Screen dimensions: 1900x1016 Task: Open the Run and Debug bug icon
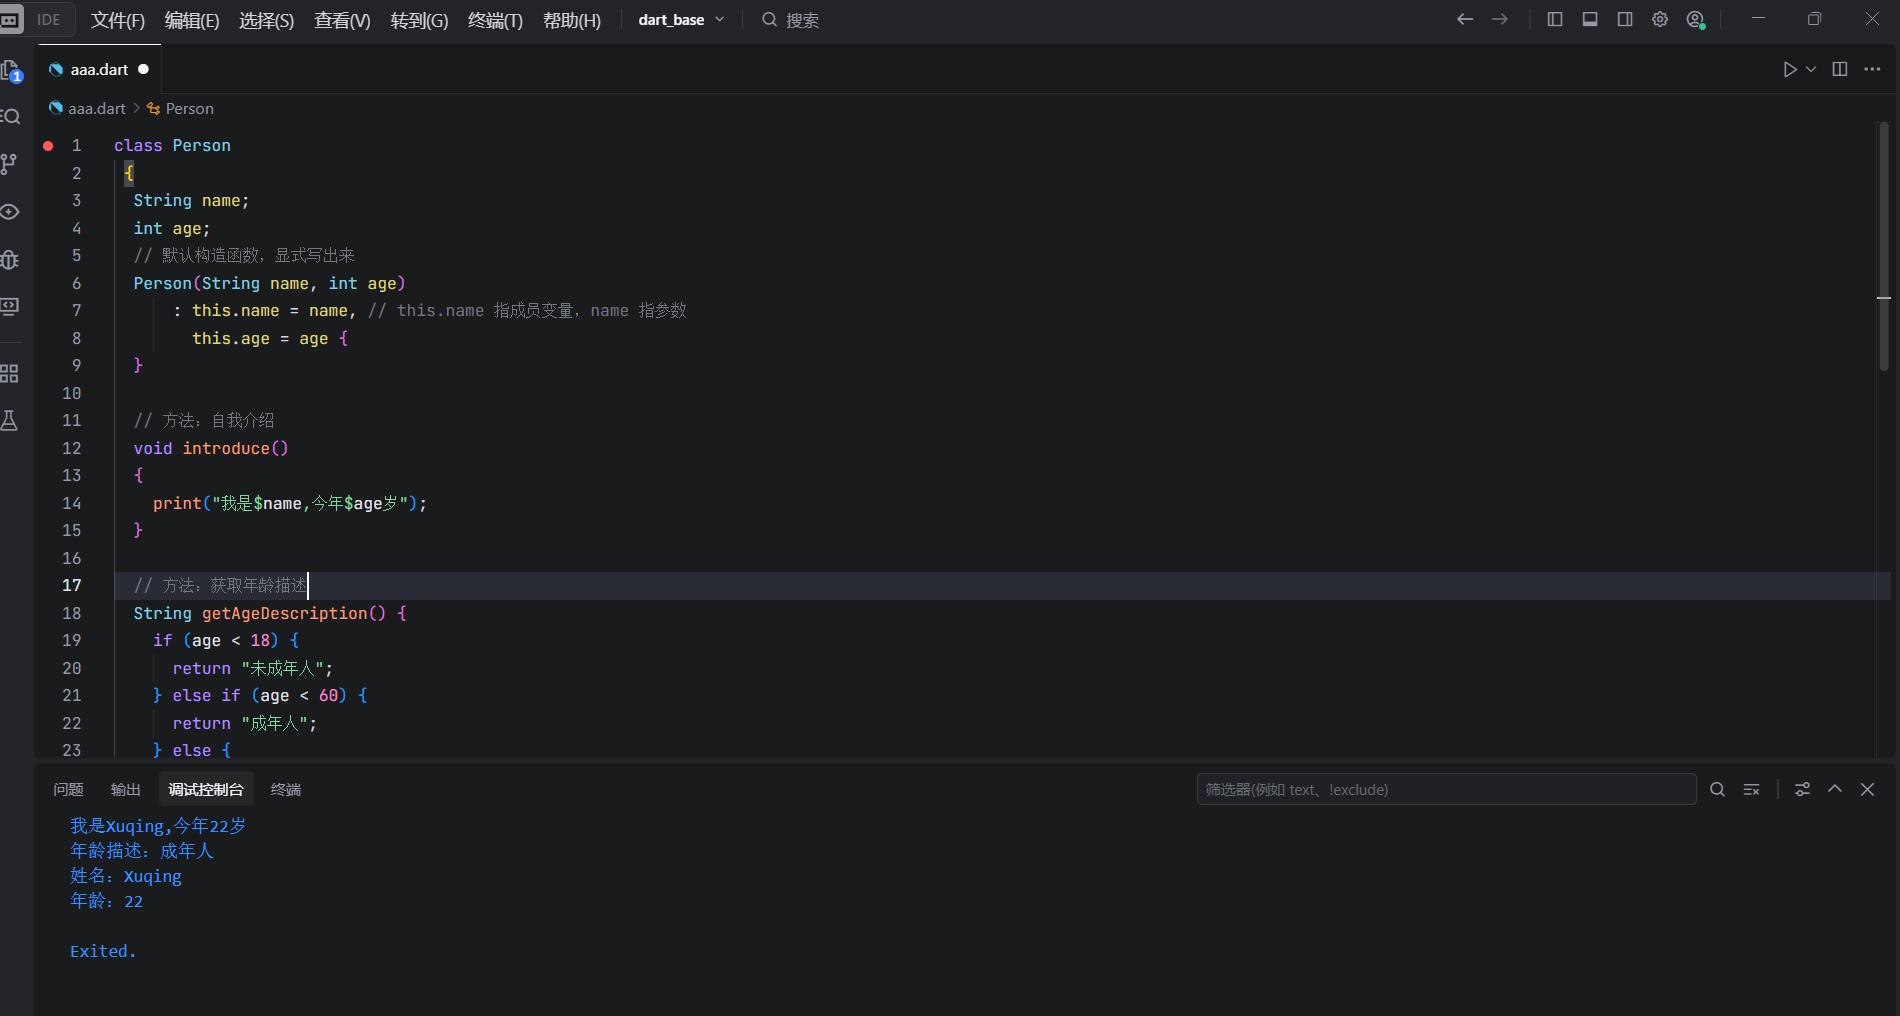(10, 260)
